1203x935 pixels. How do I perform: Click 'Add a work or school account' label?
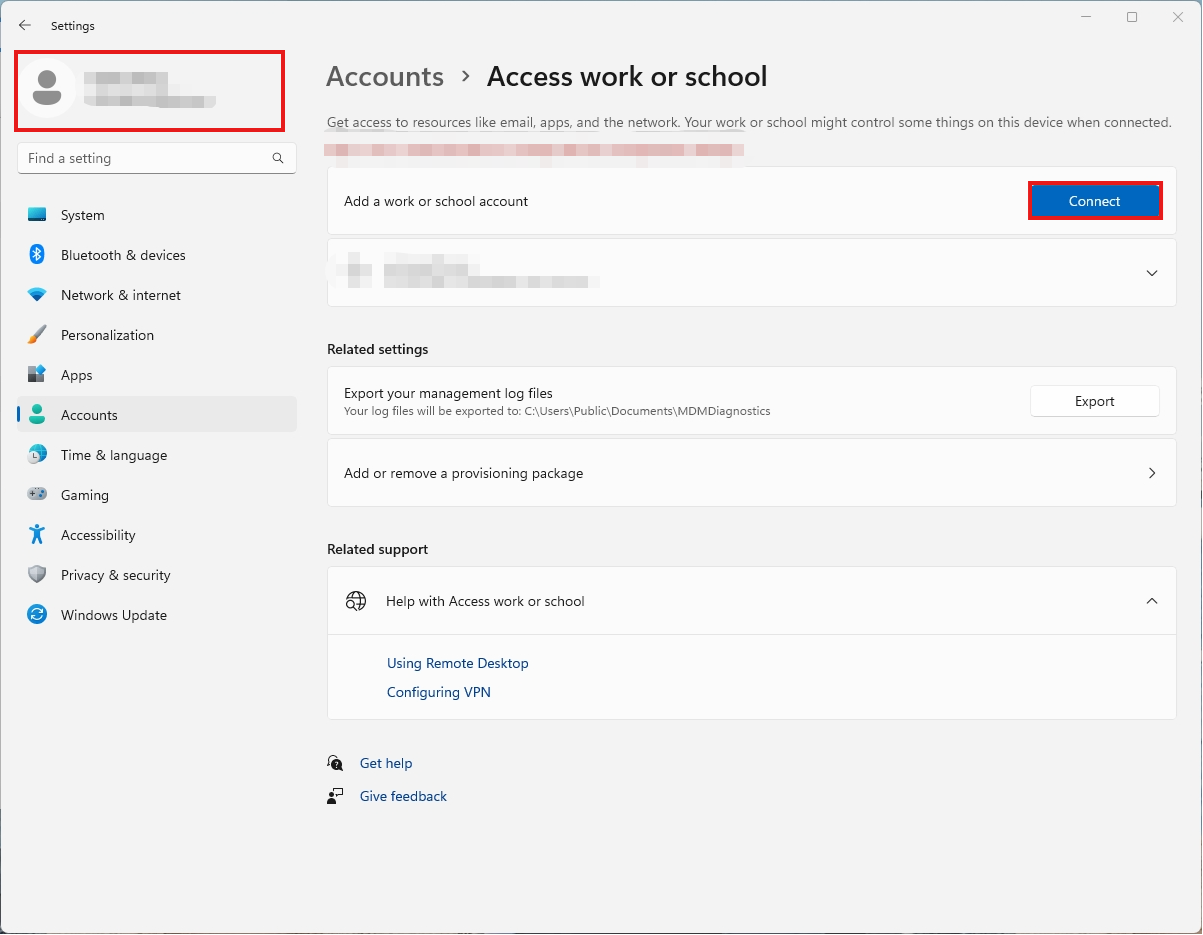tap(436, 201)
